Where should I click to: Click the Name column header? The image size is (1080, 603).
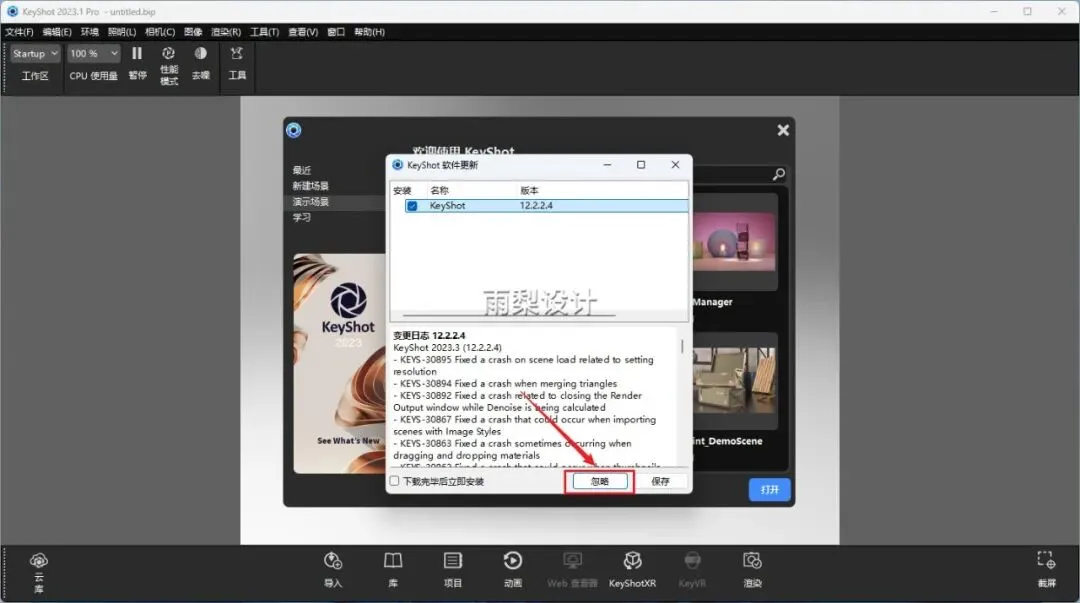439,190
